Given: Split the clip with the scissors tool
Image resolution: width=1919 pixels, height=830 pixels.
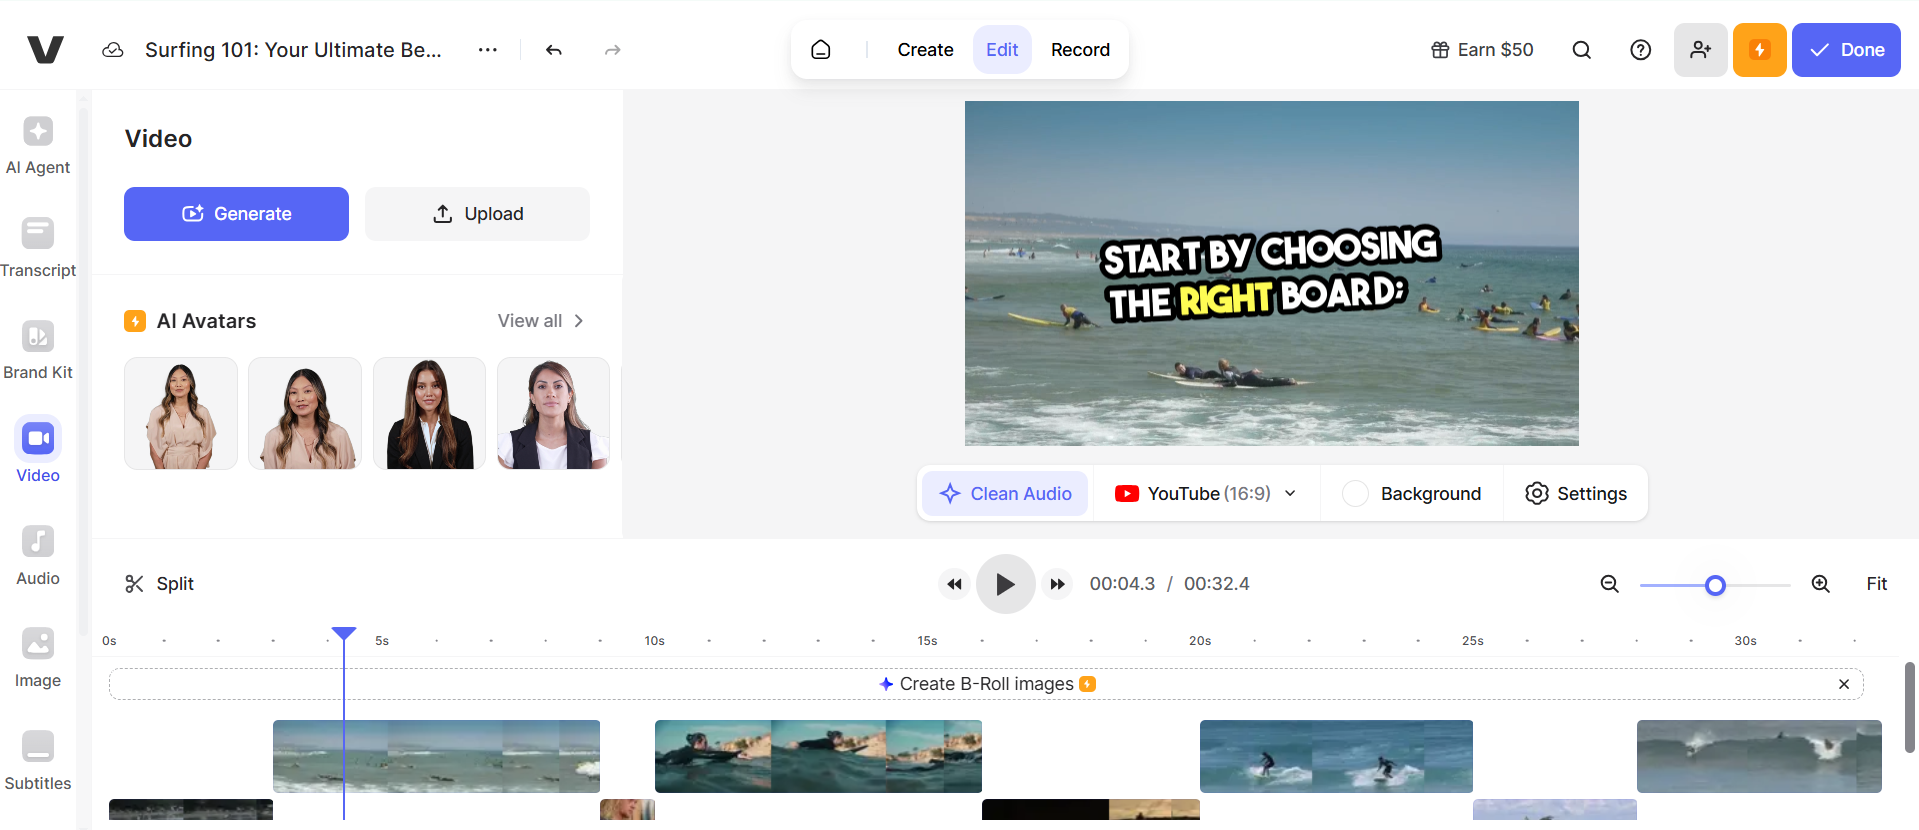Looking at the screenshot, I should 159,584.
